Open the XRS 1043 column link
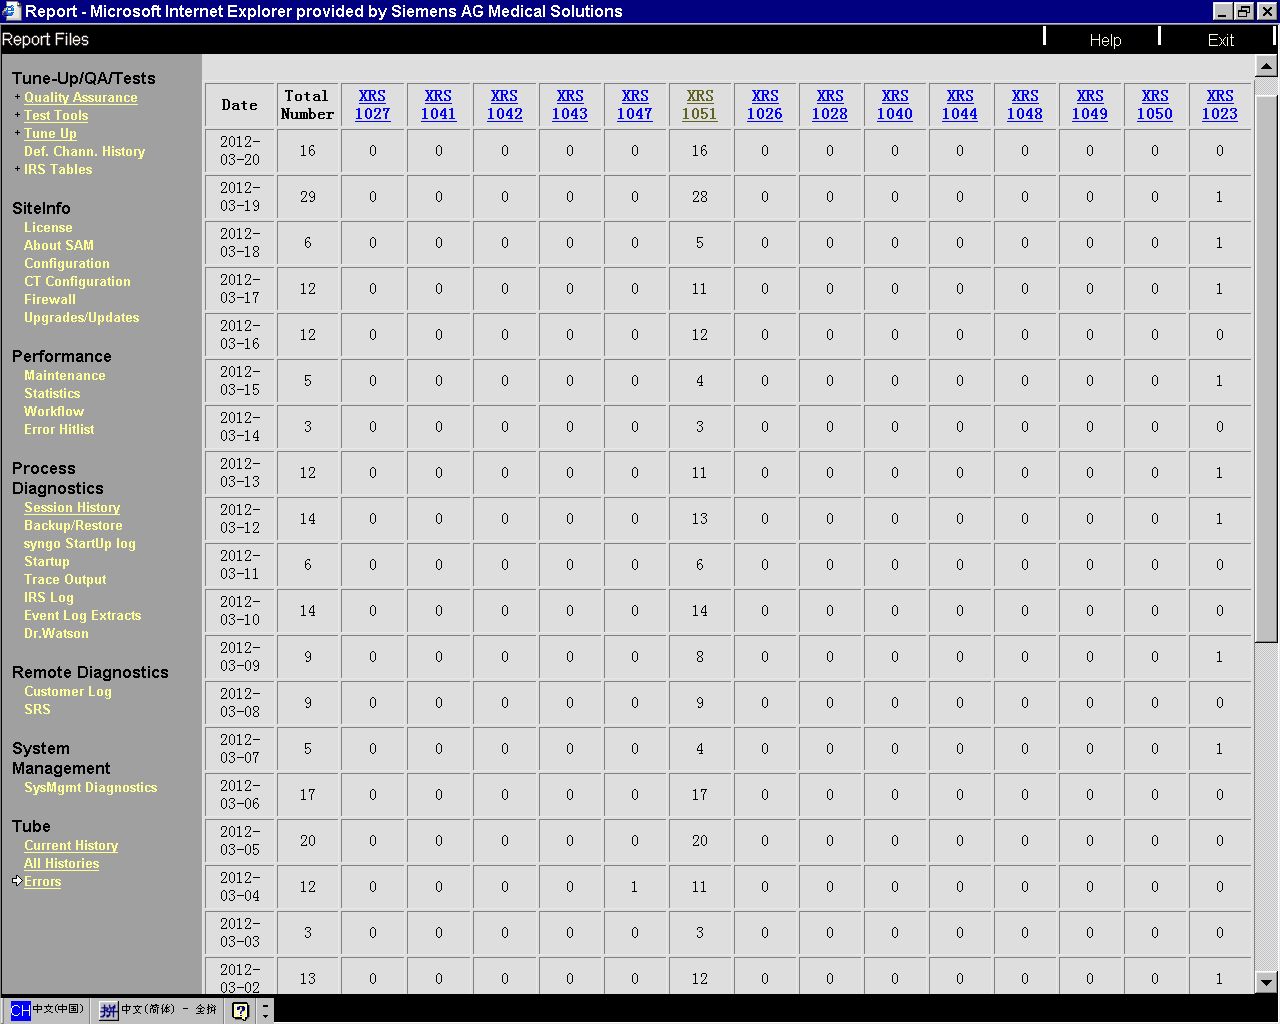 click(570, 105)
